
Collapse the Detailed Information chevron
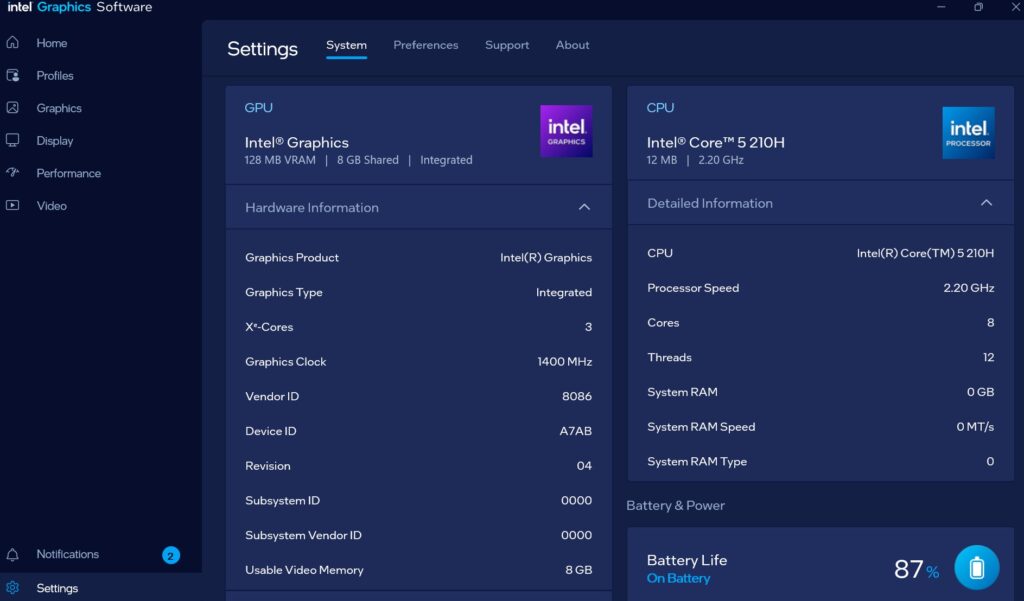point(986,203)
